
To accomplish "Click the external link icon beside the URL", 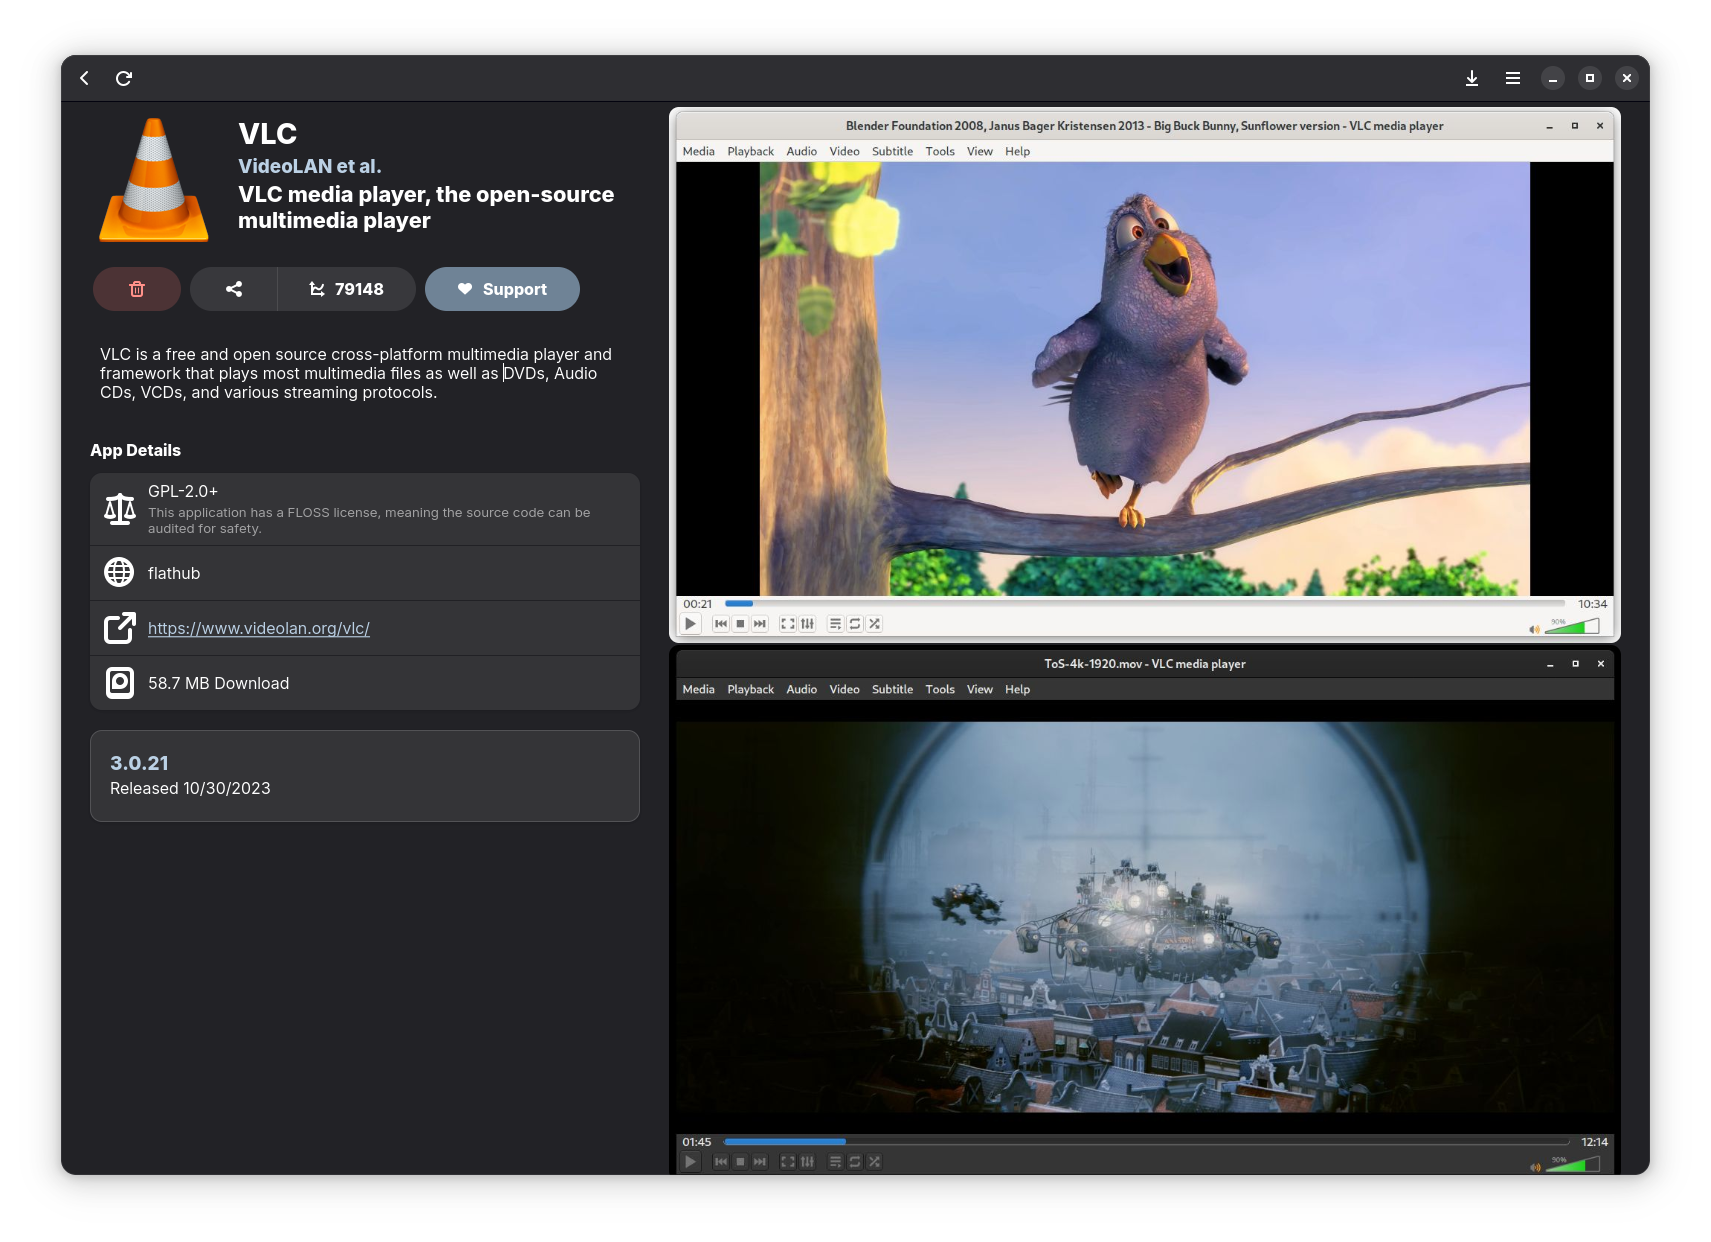I will (120, 628).
